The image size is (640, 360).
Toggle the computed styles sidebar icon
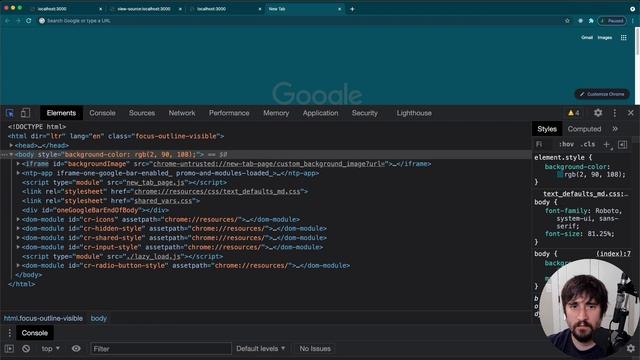pyautogui.click(x=622, y=144)
